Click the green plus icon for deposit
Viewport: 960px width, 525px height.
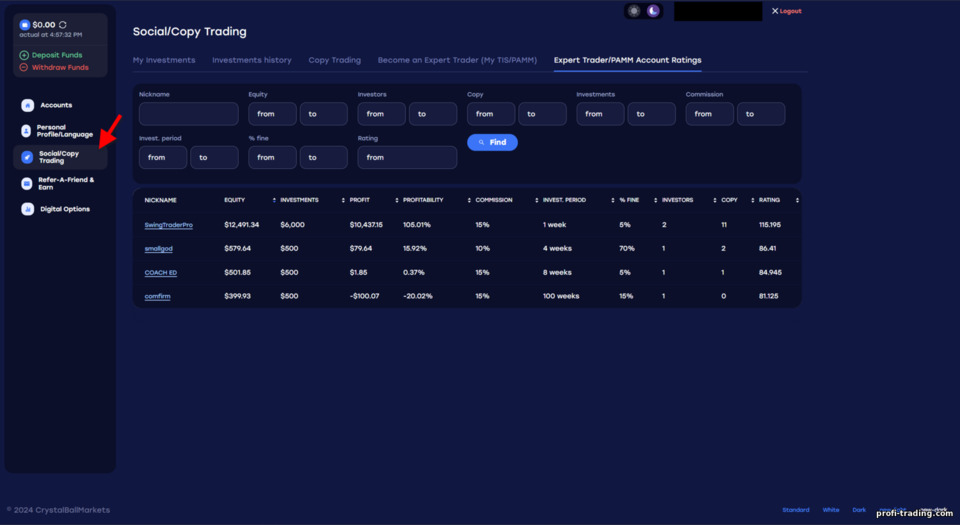click(x=24, y=55)
